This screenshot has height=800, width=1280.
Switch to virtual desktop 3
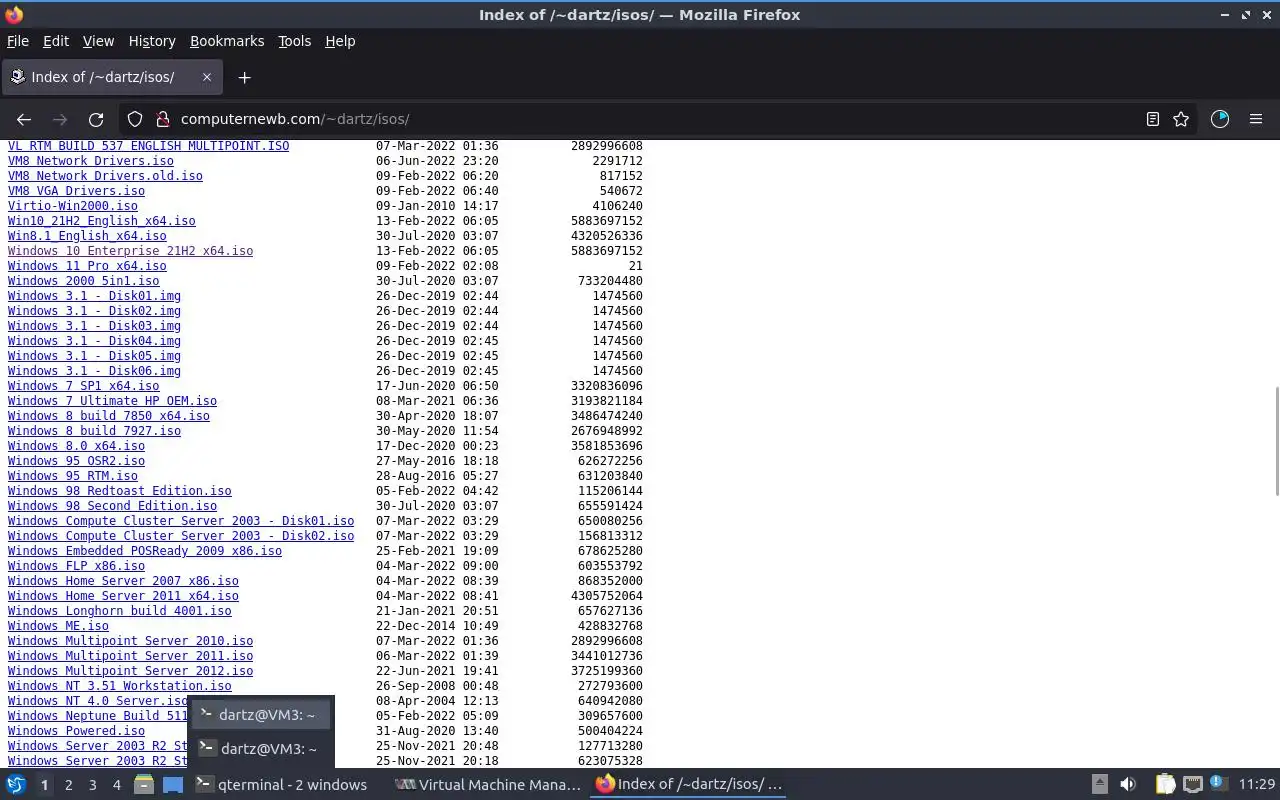tap(92, 785)
